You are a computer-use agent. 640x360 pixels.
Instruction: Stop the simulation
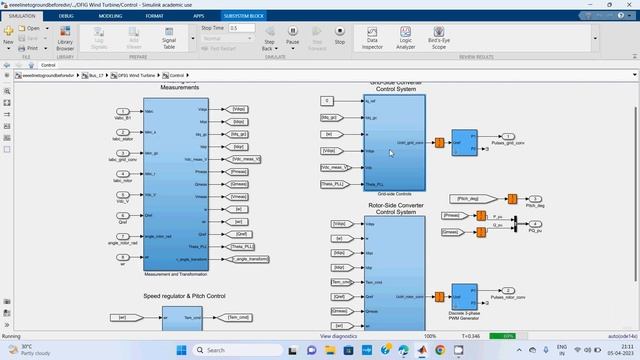pos(340,35)
